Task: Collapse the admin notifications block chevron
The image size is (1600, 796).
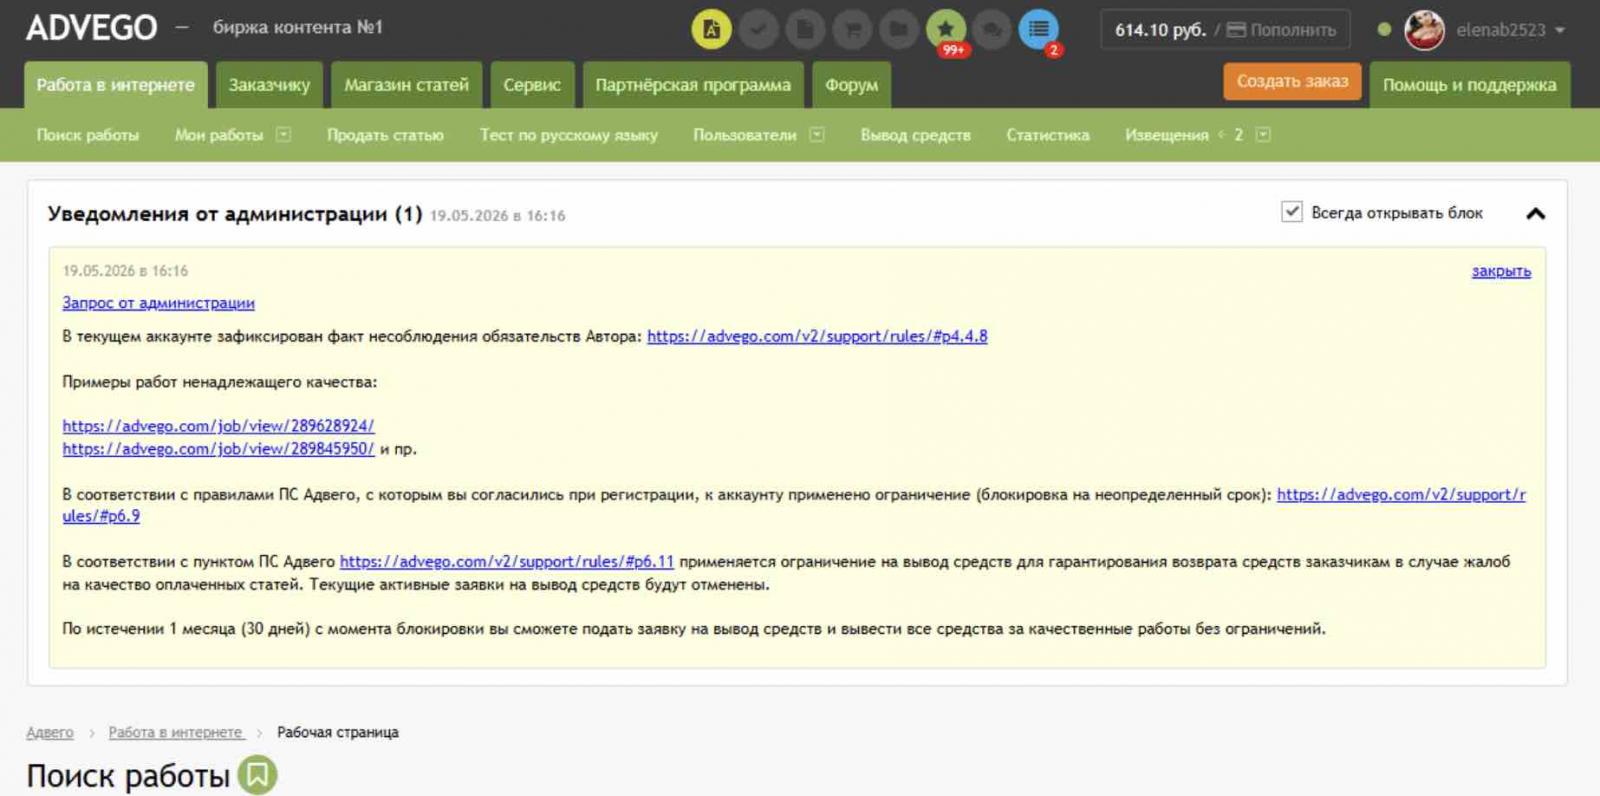Action: (1536, 213)
